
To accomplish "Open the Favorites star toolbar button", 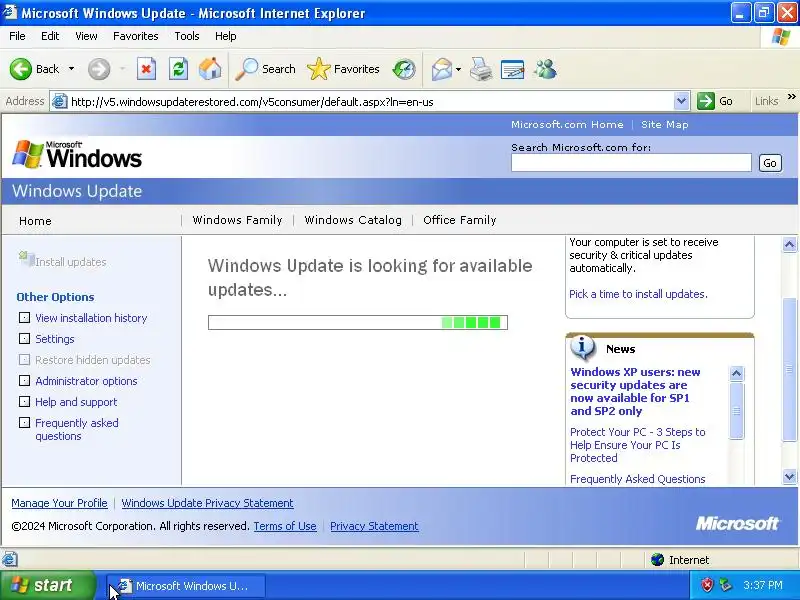I will click(343, 69).
